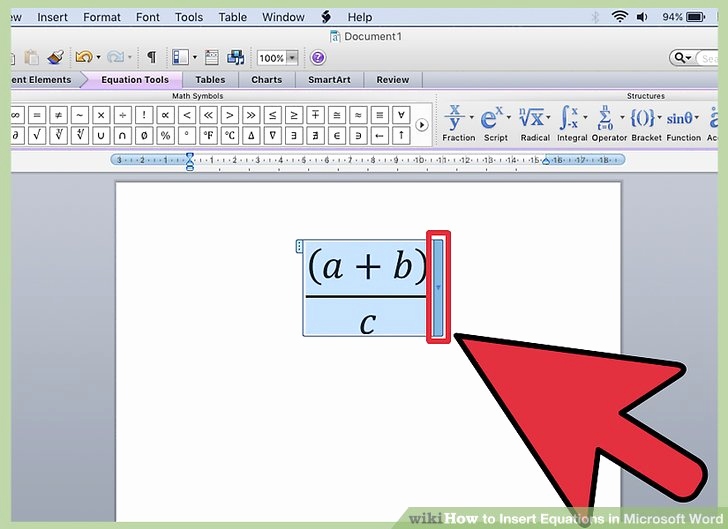Insert the degrees Fahrenheit symbol

tap(208, 136)
